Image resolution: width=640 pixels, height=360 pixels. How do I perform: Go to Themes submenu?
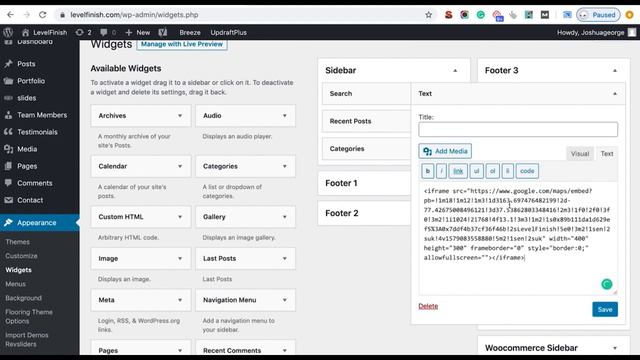point(18,242)
